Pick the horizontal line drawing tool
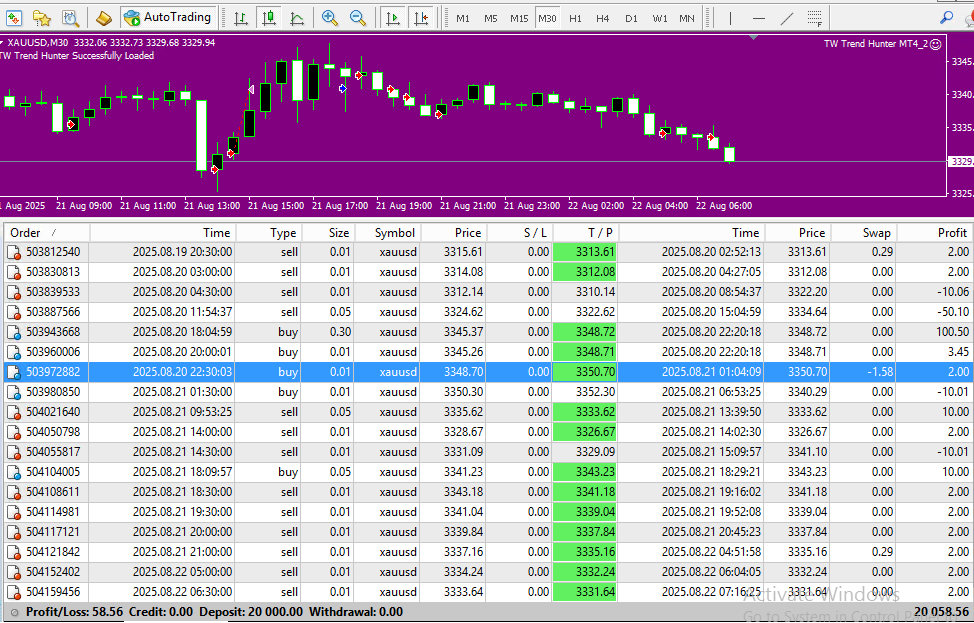Screen dimensions: 974x623 [758, 19]
